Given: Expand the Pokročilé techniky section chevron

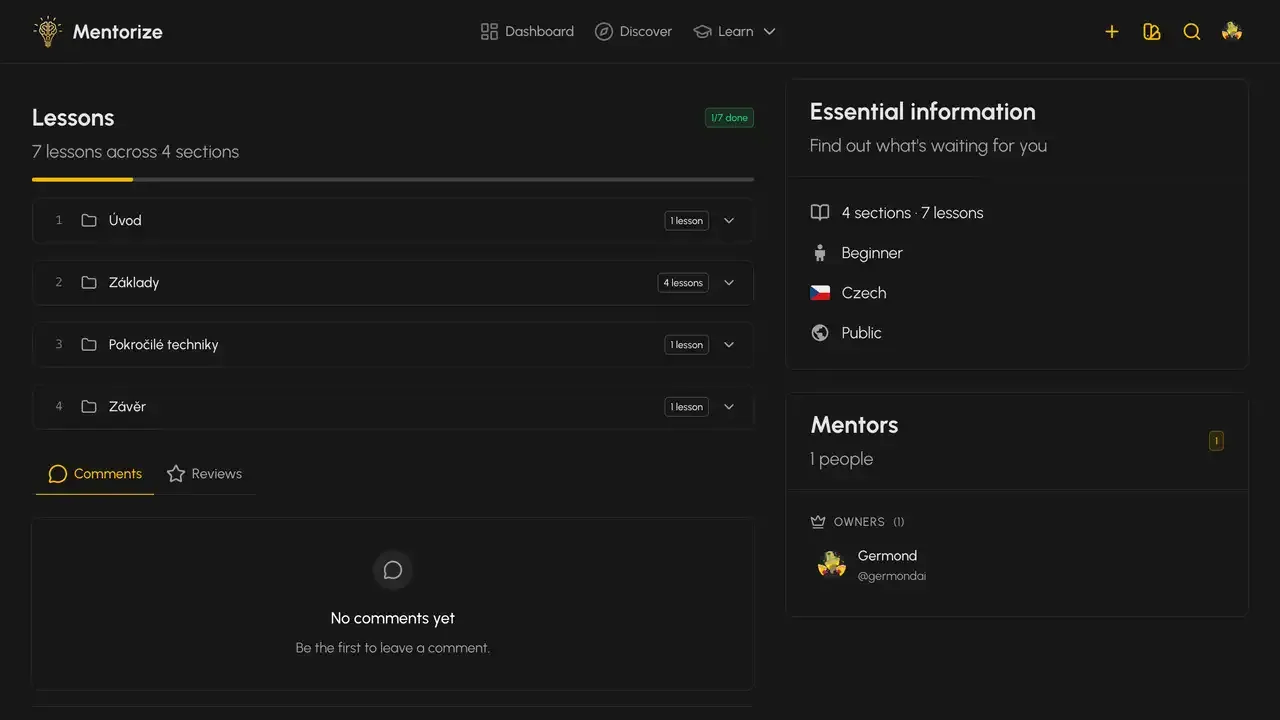Looking at the screenshot, I should click(729, 344).
